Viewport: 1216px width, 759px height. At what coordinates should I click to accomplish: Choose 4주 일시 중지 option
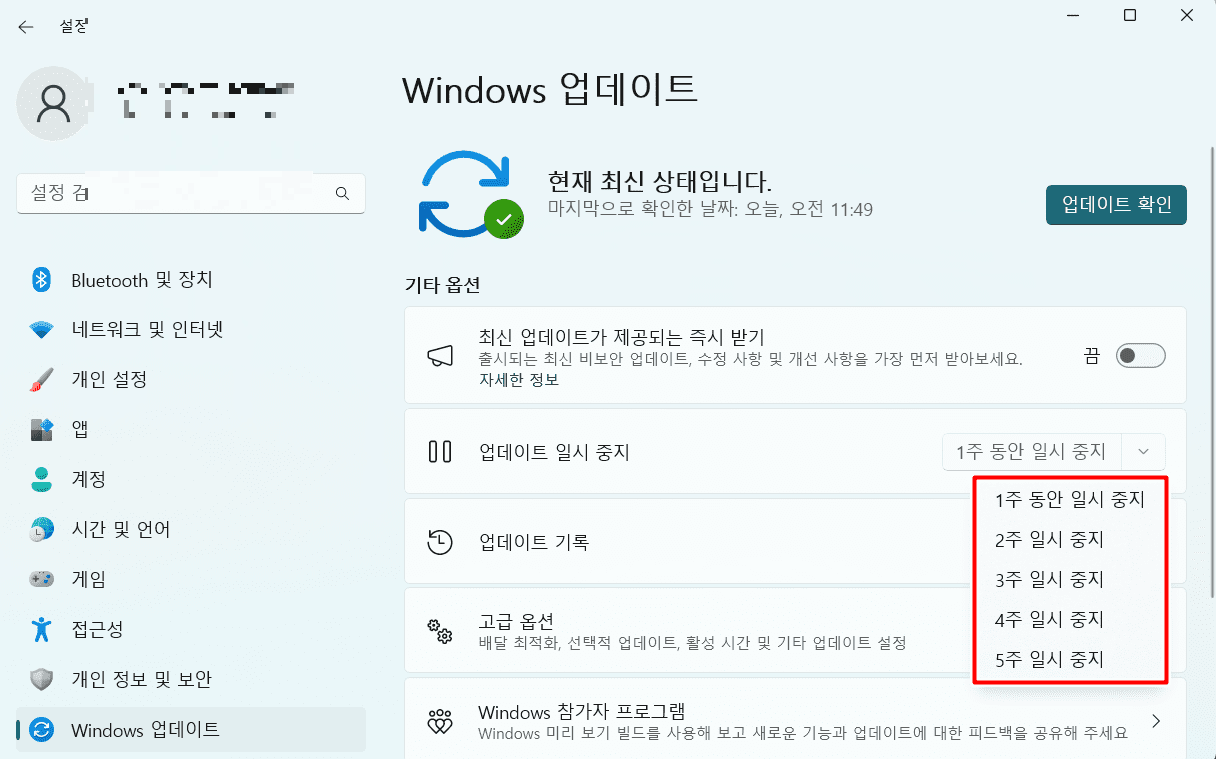[x=1070, y=619]
